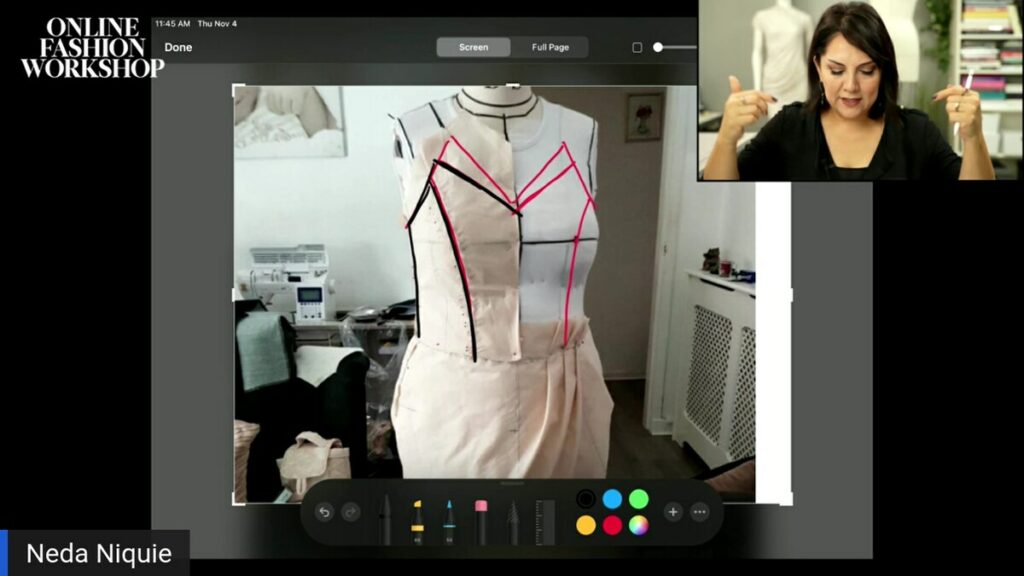
Task: Select the black pen tool
Action: pos(385,520)
